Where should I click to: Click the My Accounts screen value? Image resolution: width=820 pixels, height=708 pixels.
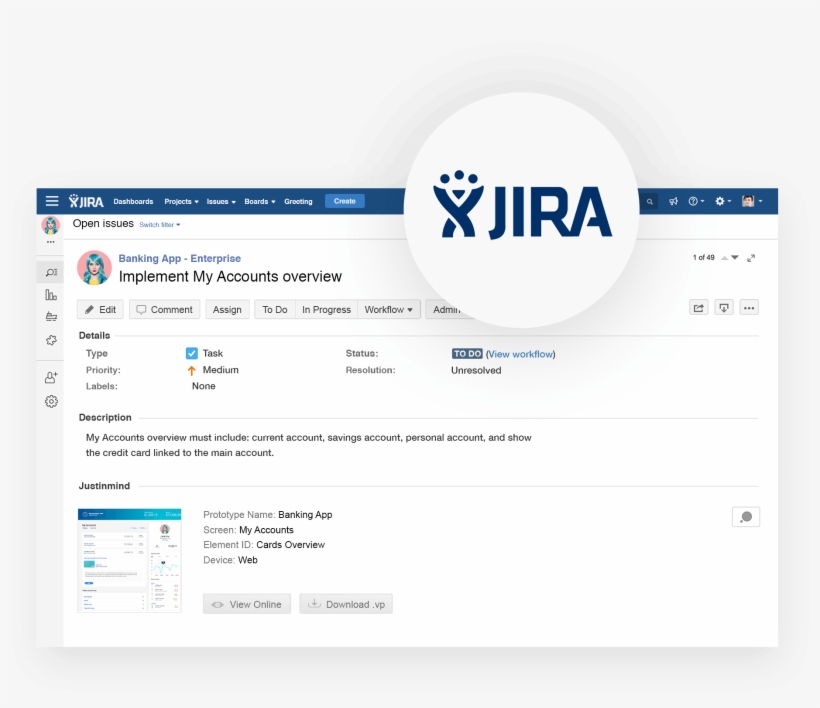(x=266, y=530)
